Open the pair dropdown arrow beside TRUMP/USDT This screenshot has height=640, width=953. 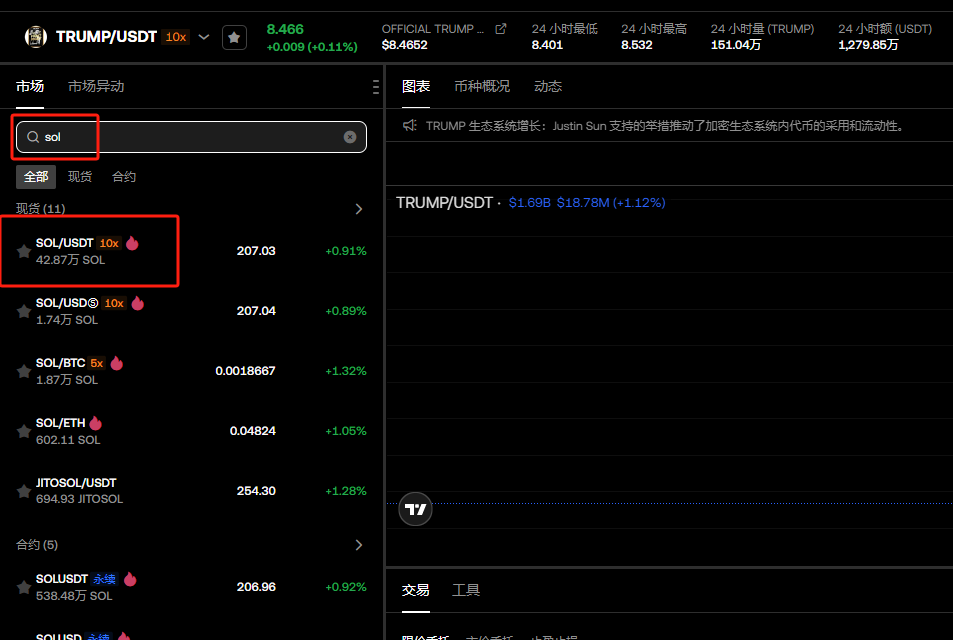click(x=204, y=37)
